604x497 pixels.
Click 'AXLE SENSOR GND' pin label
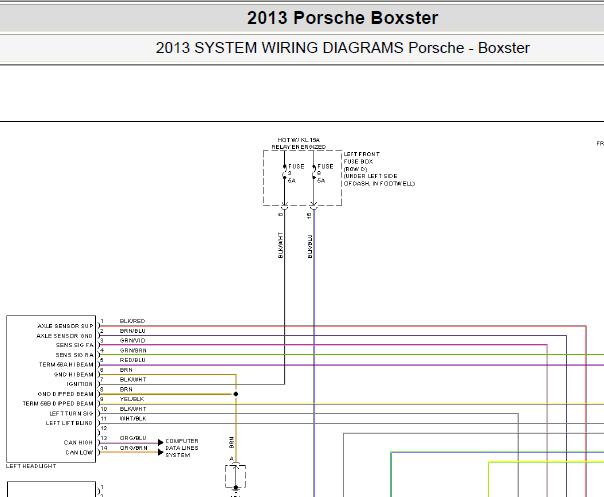point(64,336)
